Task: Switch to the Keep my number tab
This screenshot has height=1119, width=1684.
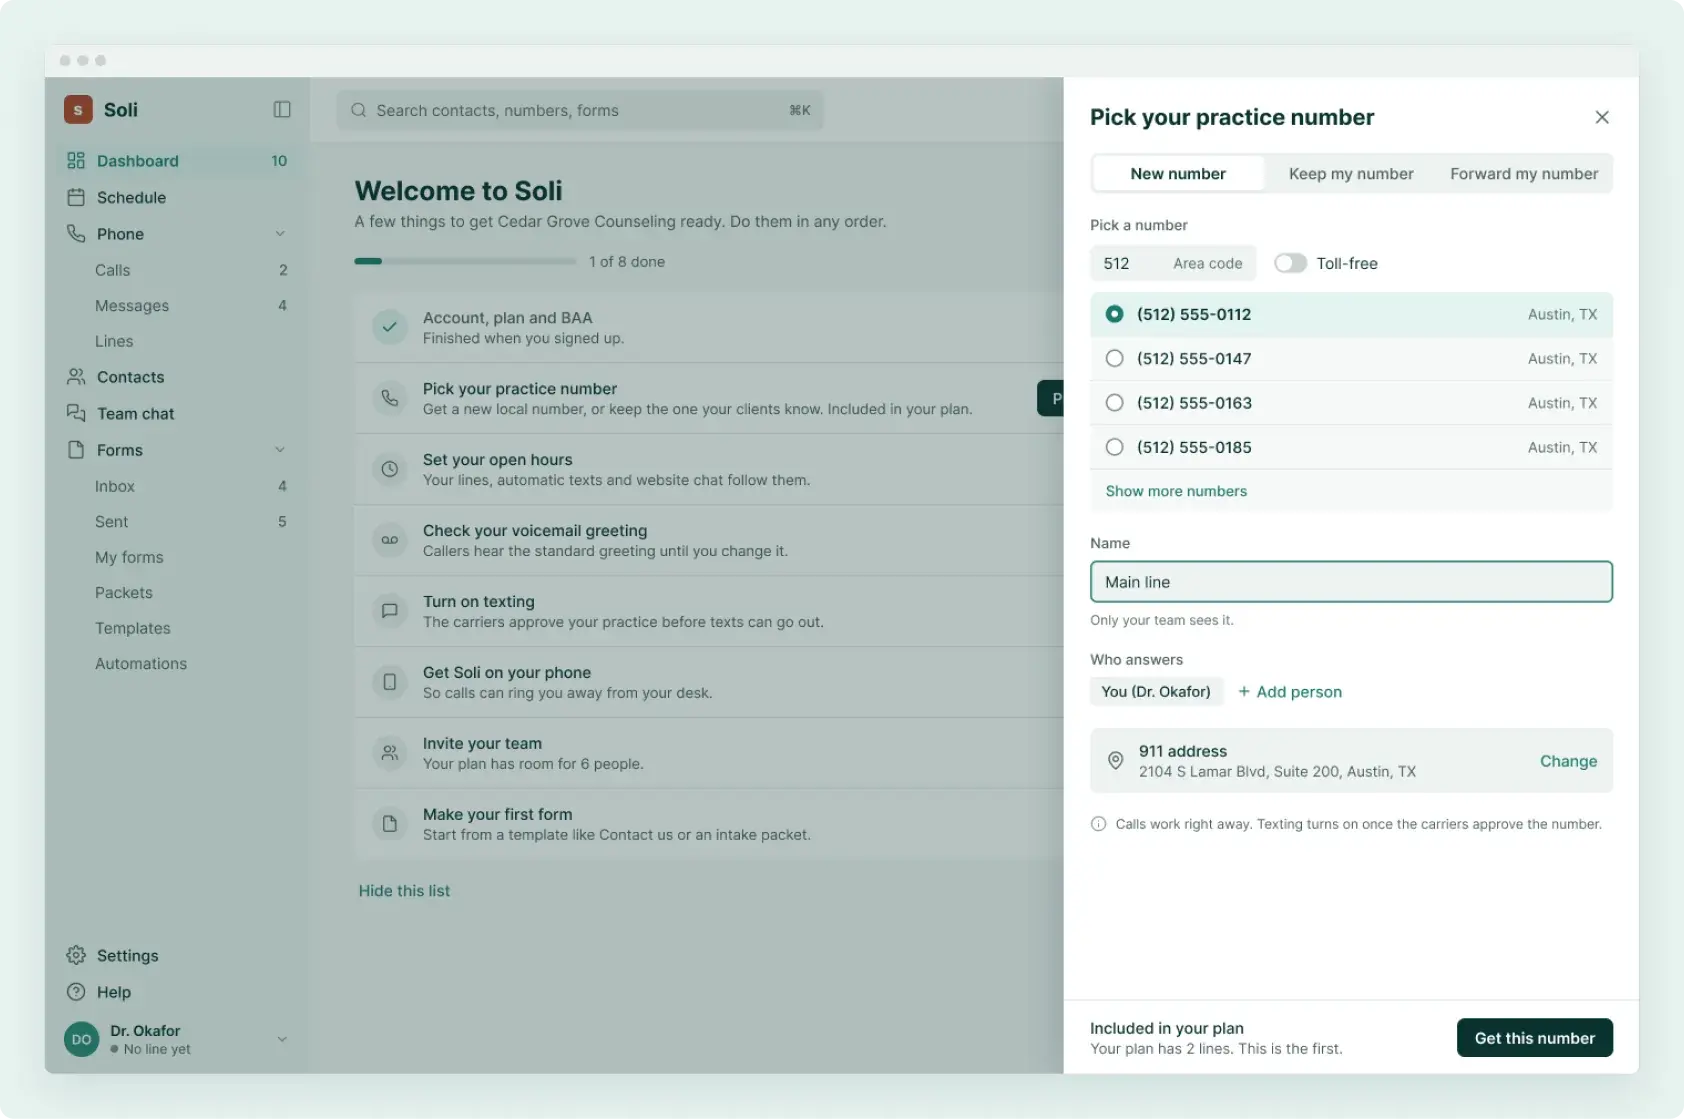Action: (1351, 173)
